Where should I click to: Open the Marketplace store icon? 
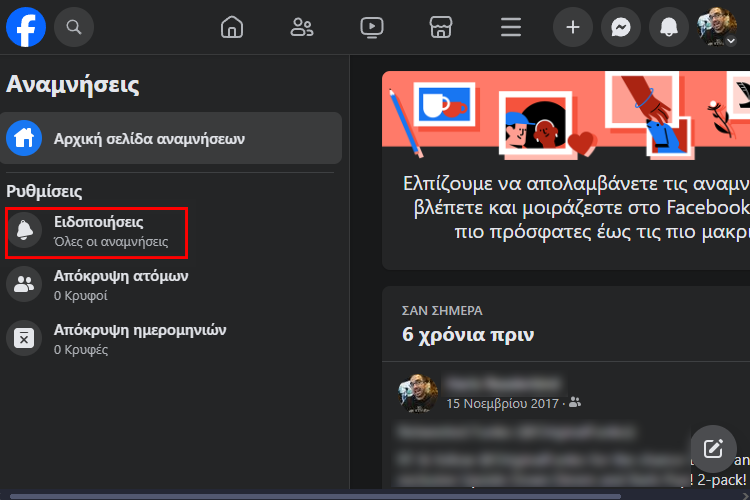441,27
